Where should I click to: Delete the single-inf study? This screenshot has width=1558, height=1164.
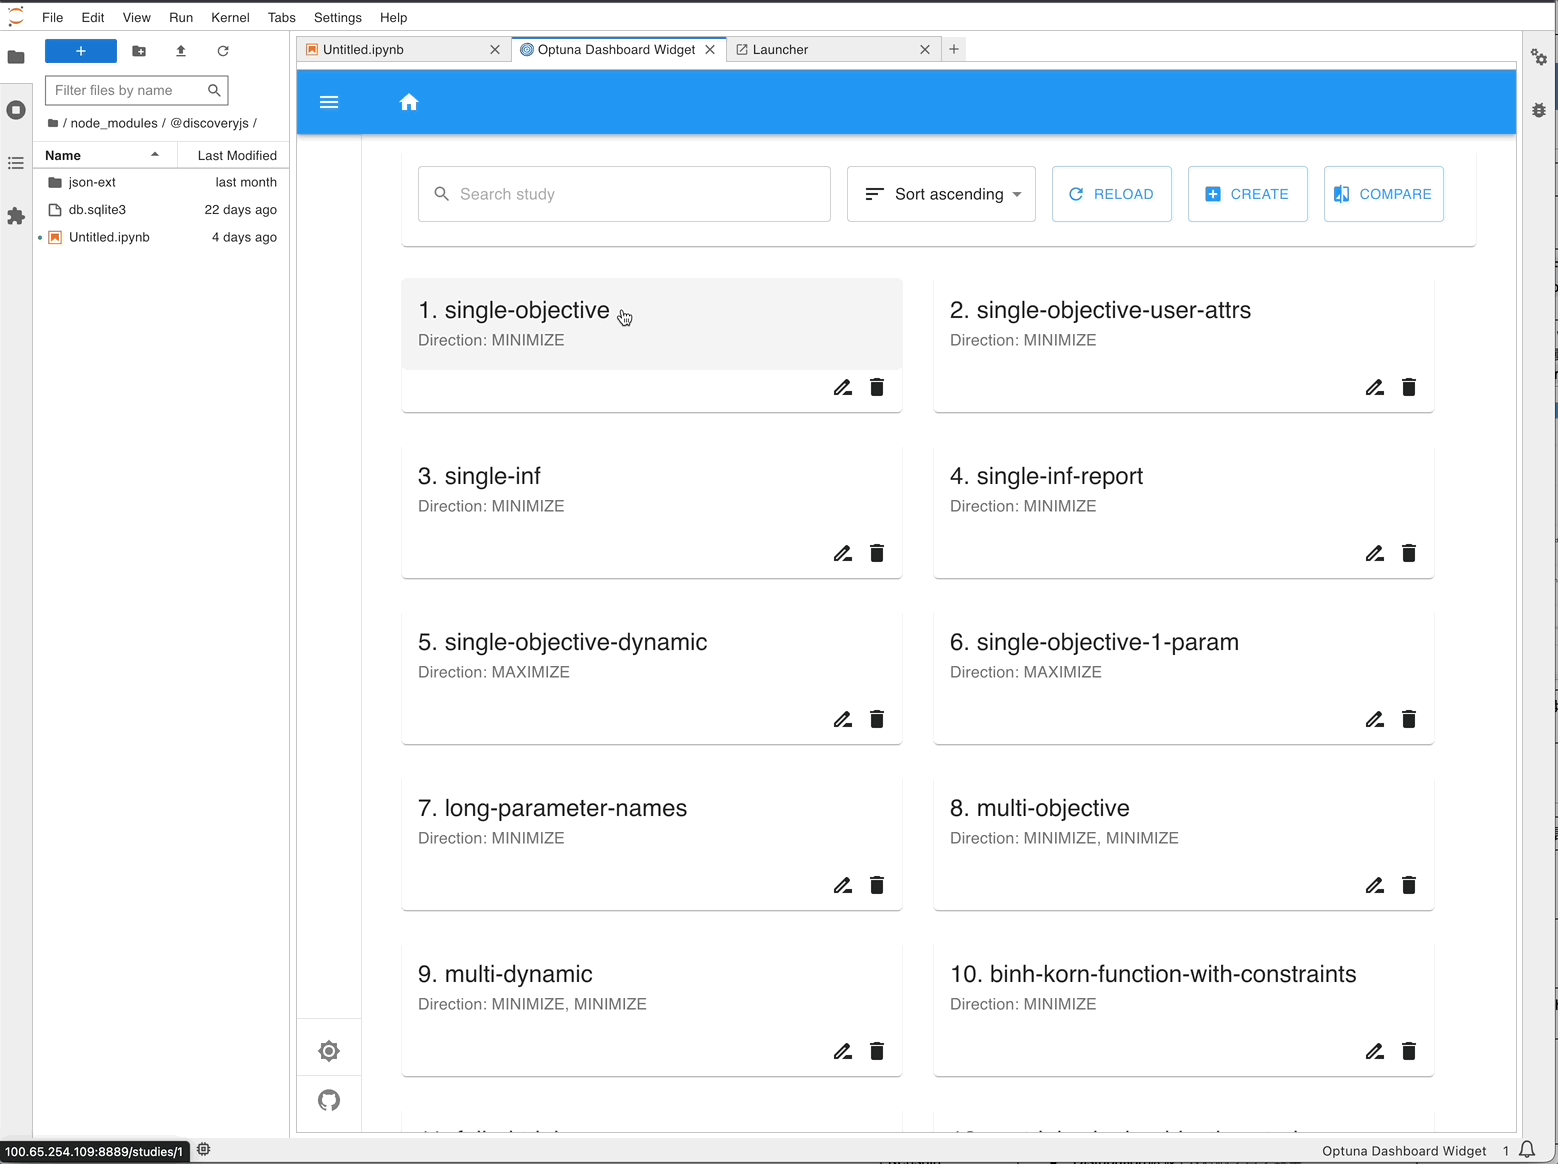click(x=877, y=553)
